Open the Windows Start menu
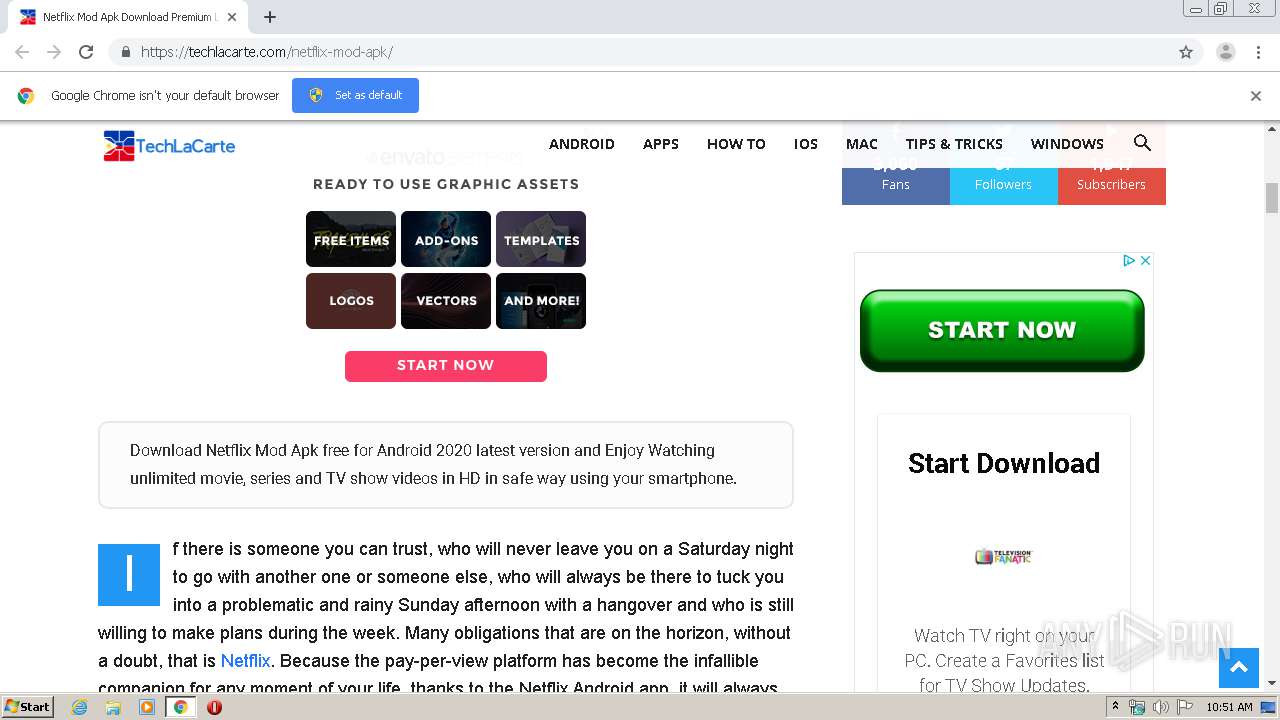Screen dimensions: 1280x720 (28, 707)
